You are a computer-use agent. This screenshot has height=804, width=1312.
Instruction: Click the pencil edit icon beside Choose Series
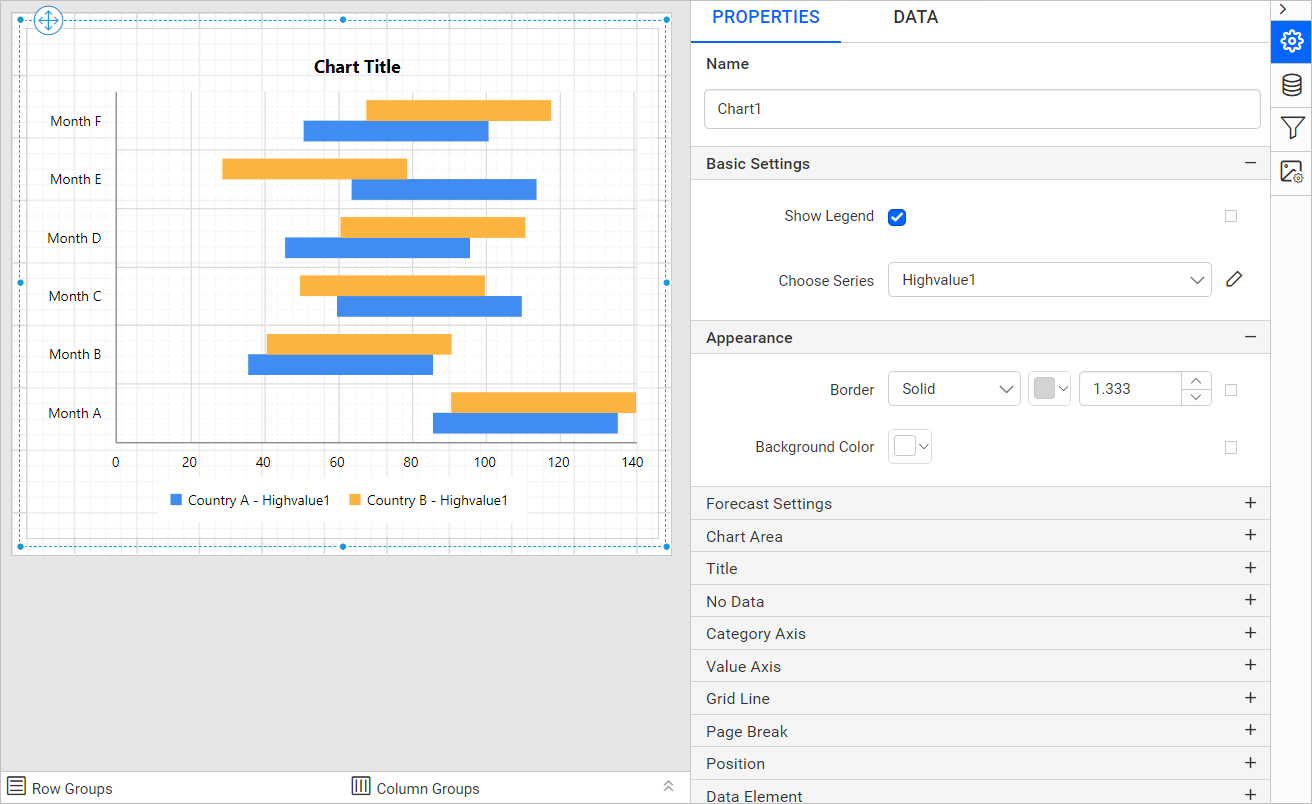1234,280
